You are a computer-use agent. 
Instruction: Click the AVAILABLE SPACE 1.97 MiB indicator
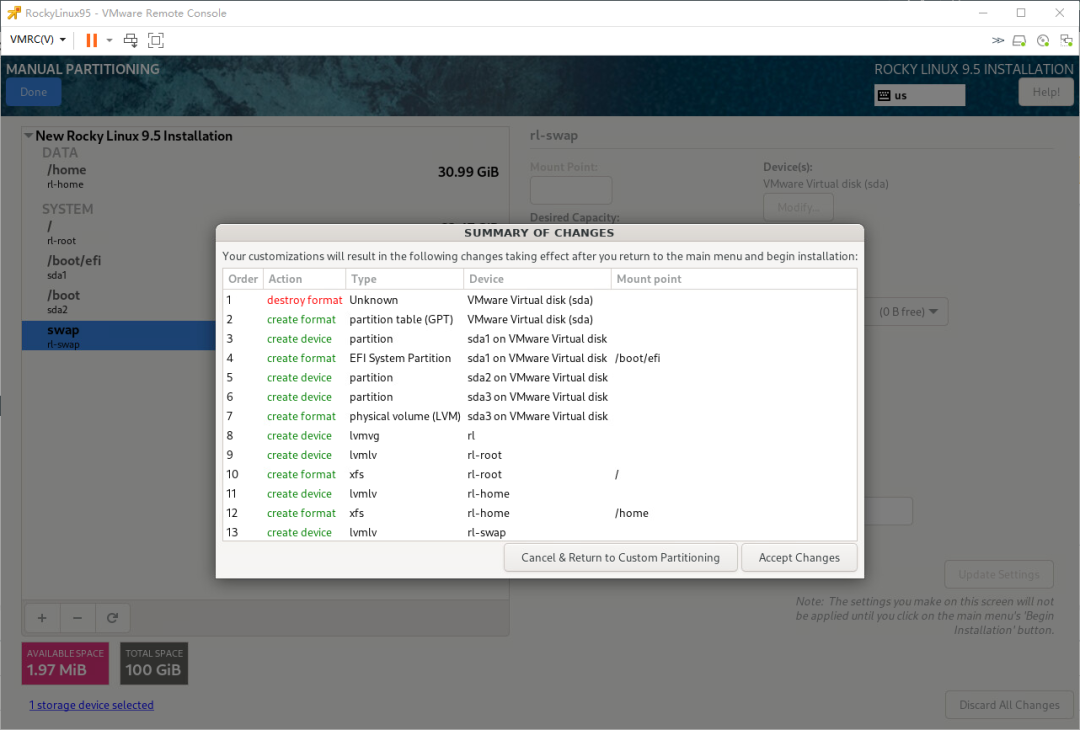[x=65, y=663]
